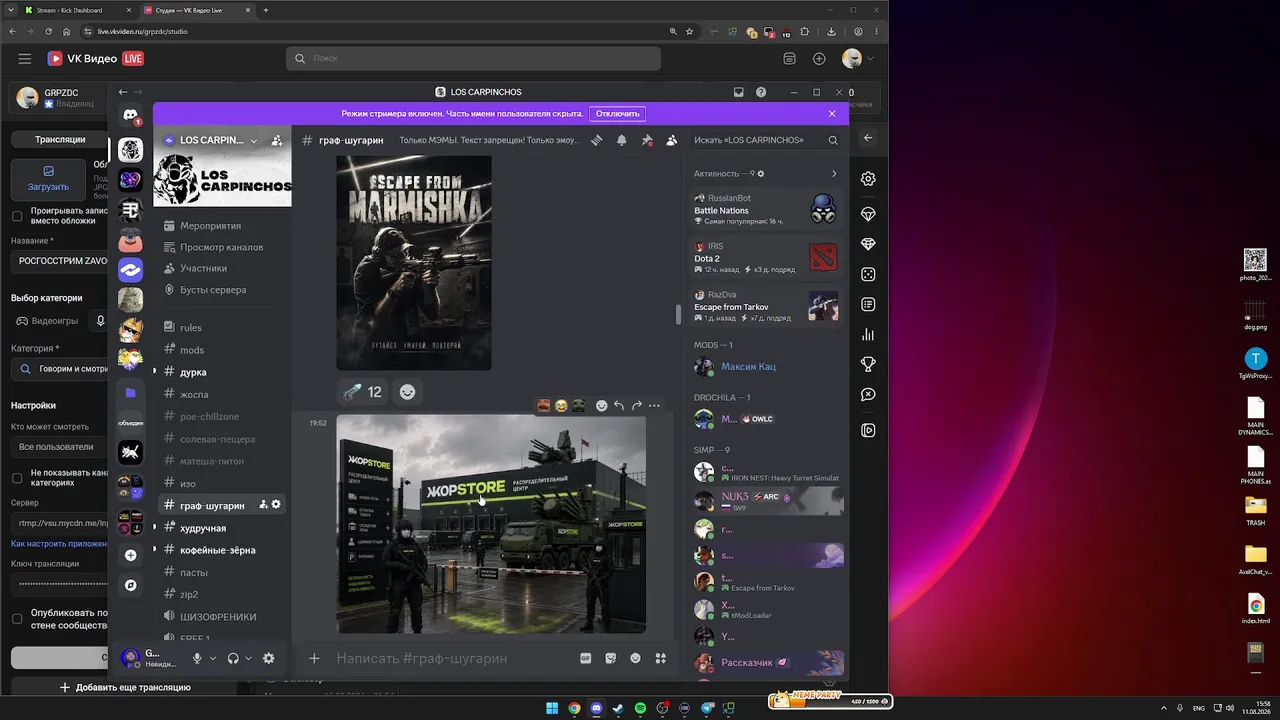The height and width of the screenshot is (720, 1280).
Task: Tick the 'Опубликовать' on community wall checkbox
Action: (17, 619)
